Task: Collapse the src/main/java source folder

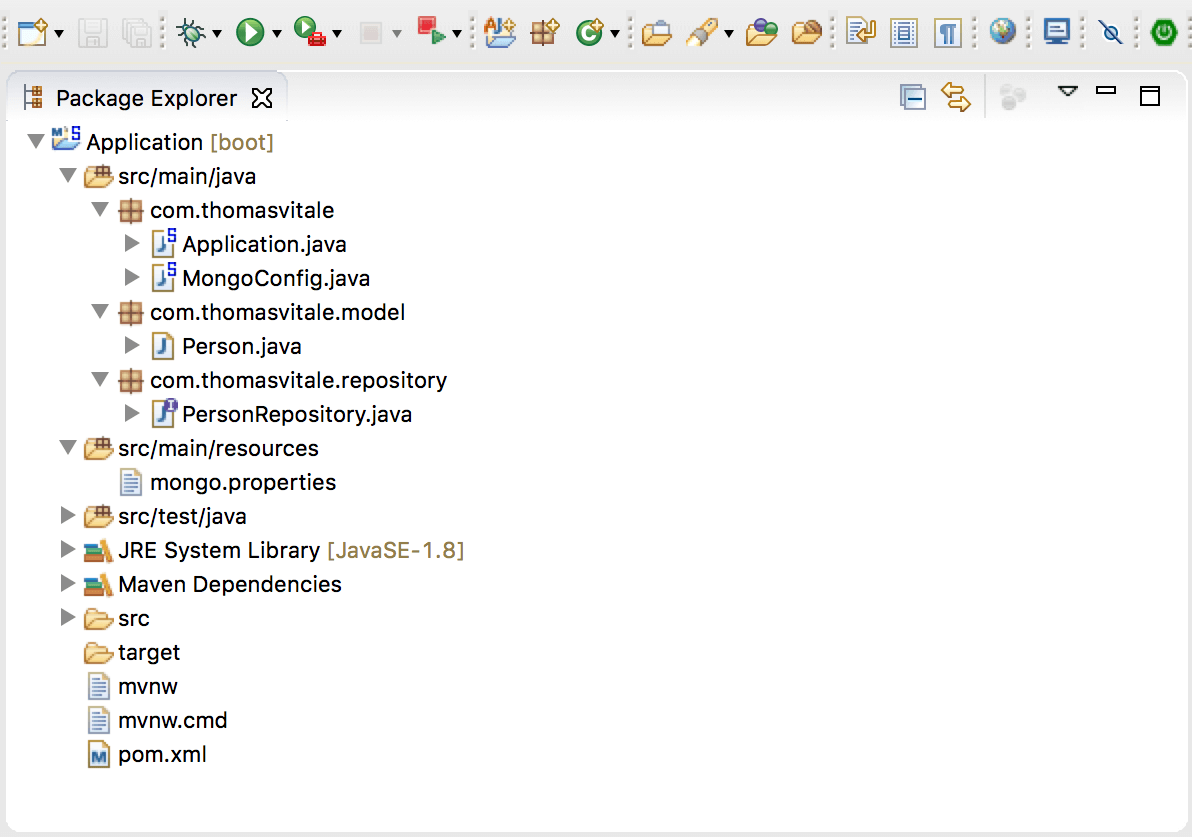Action: click(x=68, y=176)
